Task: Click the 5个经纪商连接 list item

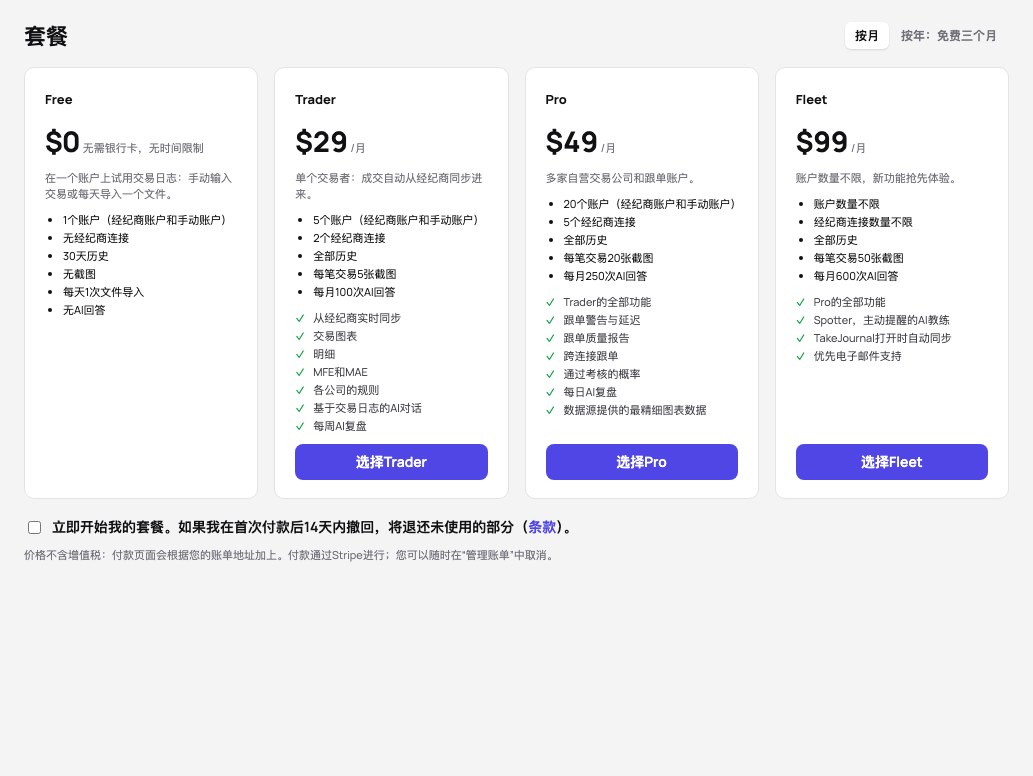Action: click(600, 222)
